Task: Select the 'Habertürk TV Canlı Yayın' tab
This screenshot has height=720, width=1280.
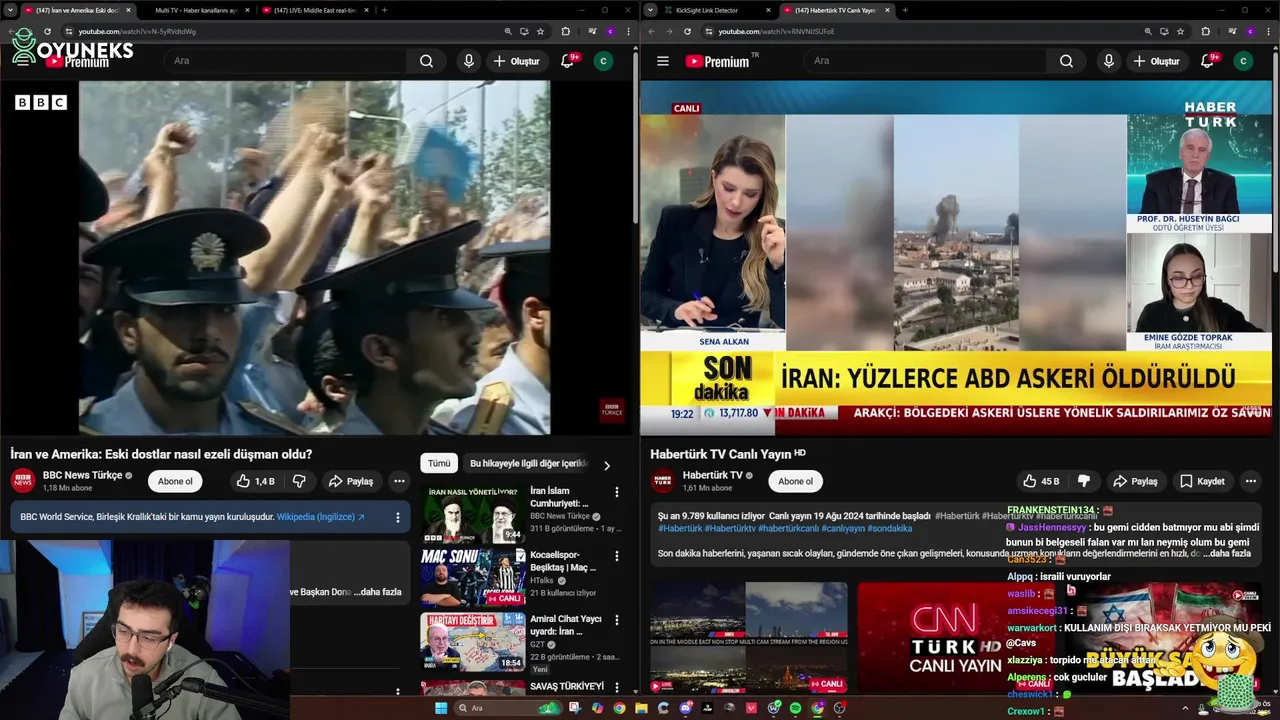Action: click(836, 10)
